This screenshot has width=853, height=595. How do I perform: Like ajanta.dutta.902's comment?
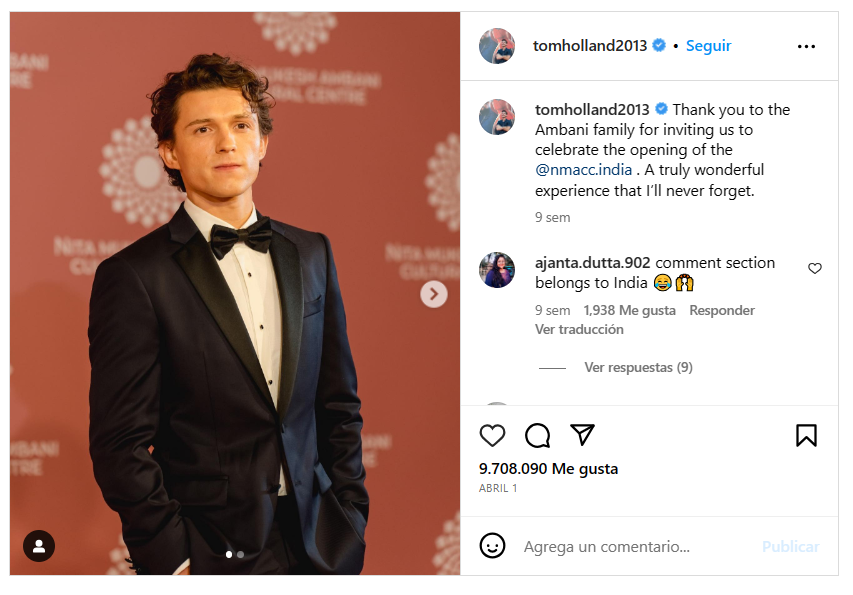pos(815,268)
